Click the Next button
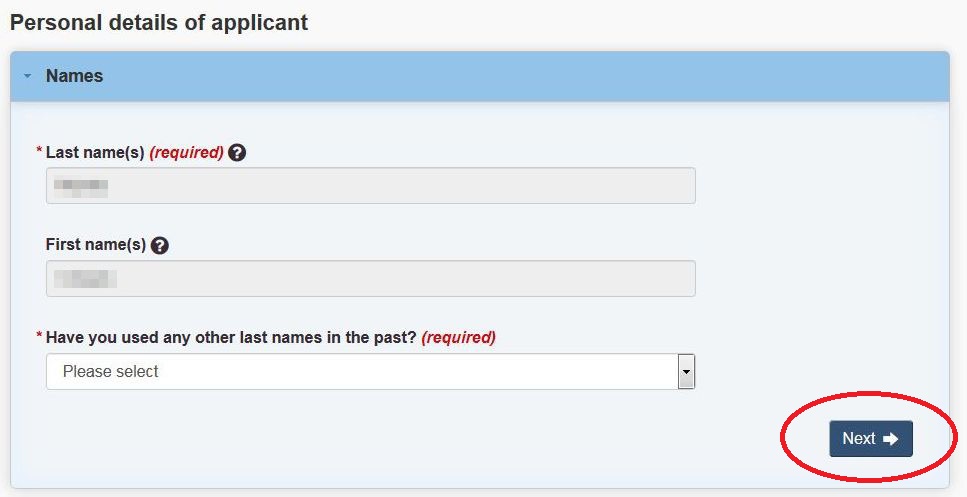Screen dimensions: 967x497 point(871,438)
